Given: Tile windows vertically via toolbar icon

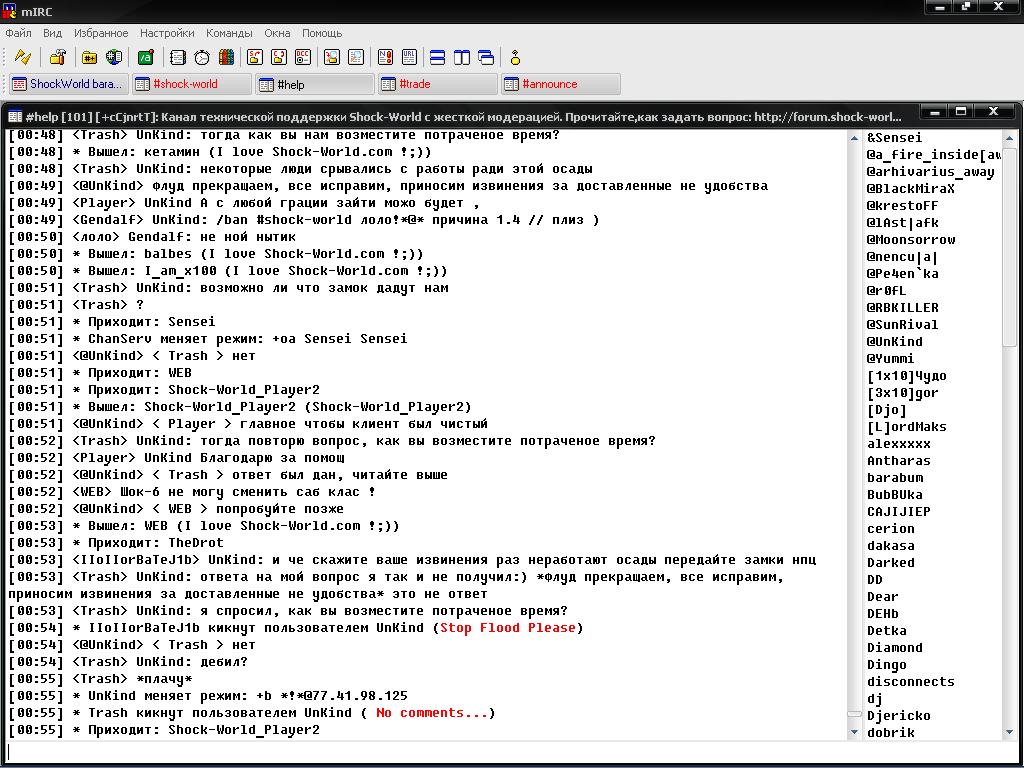Looking at the screenshot, I should (462, 57).
